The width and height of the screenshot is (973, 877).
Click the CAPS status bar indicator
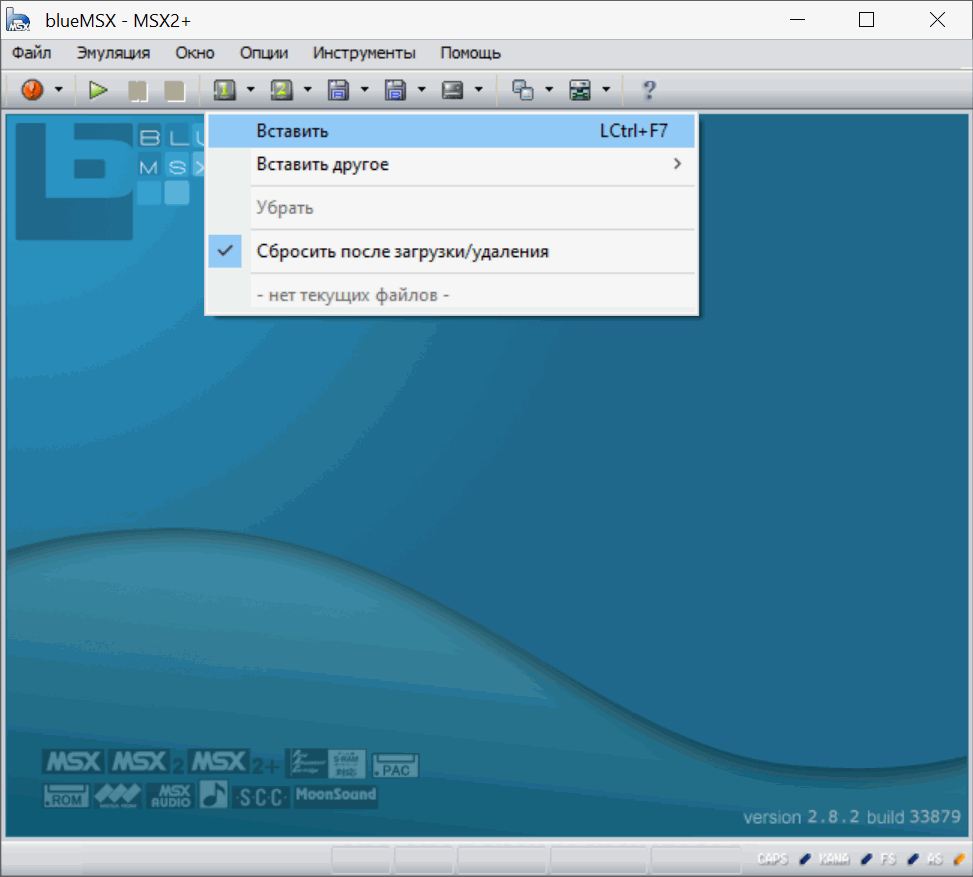point(773,859)
